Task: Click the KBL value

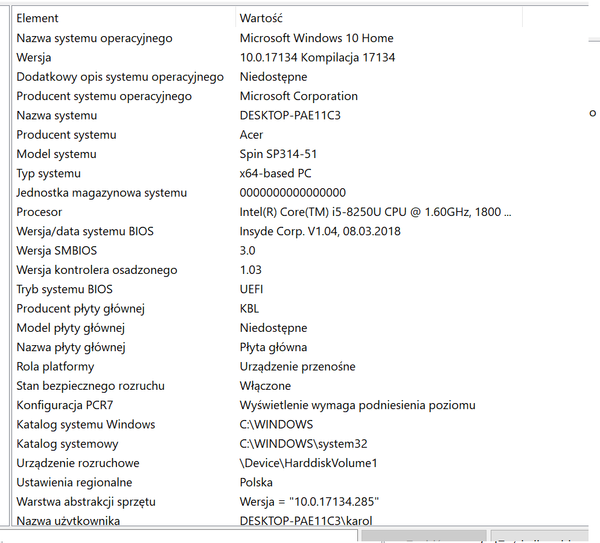Action: [249, 308]
